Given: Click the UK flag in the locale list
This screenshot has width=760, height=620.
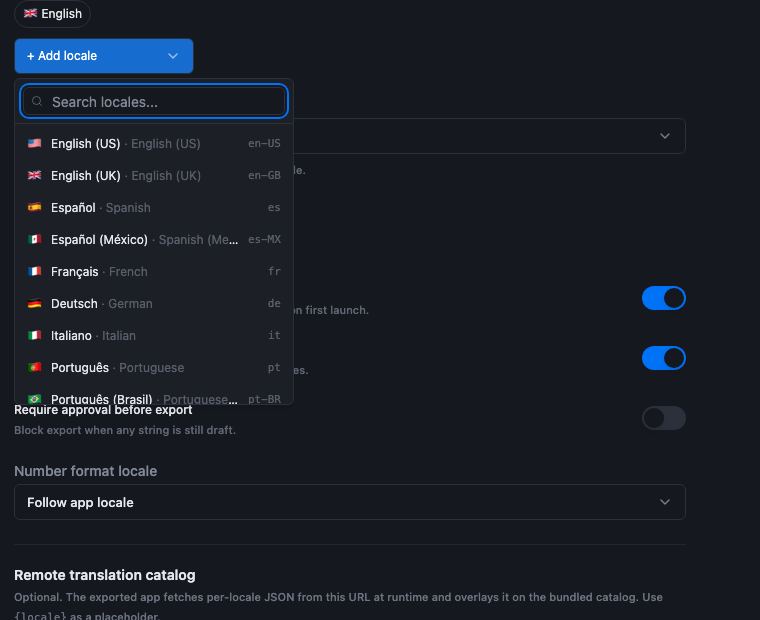Looking at the screenshot, I should [x=34, y=175].
